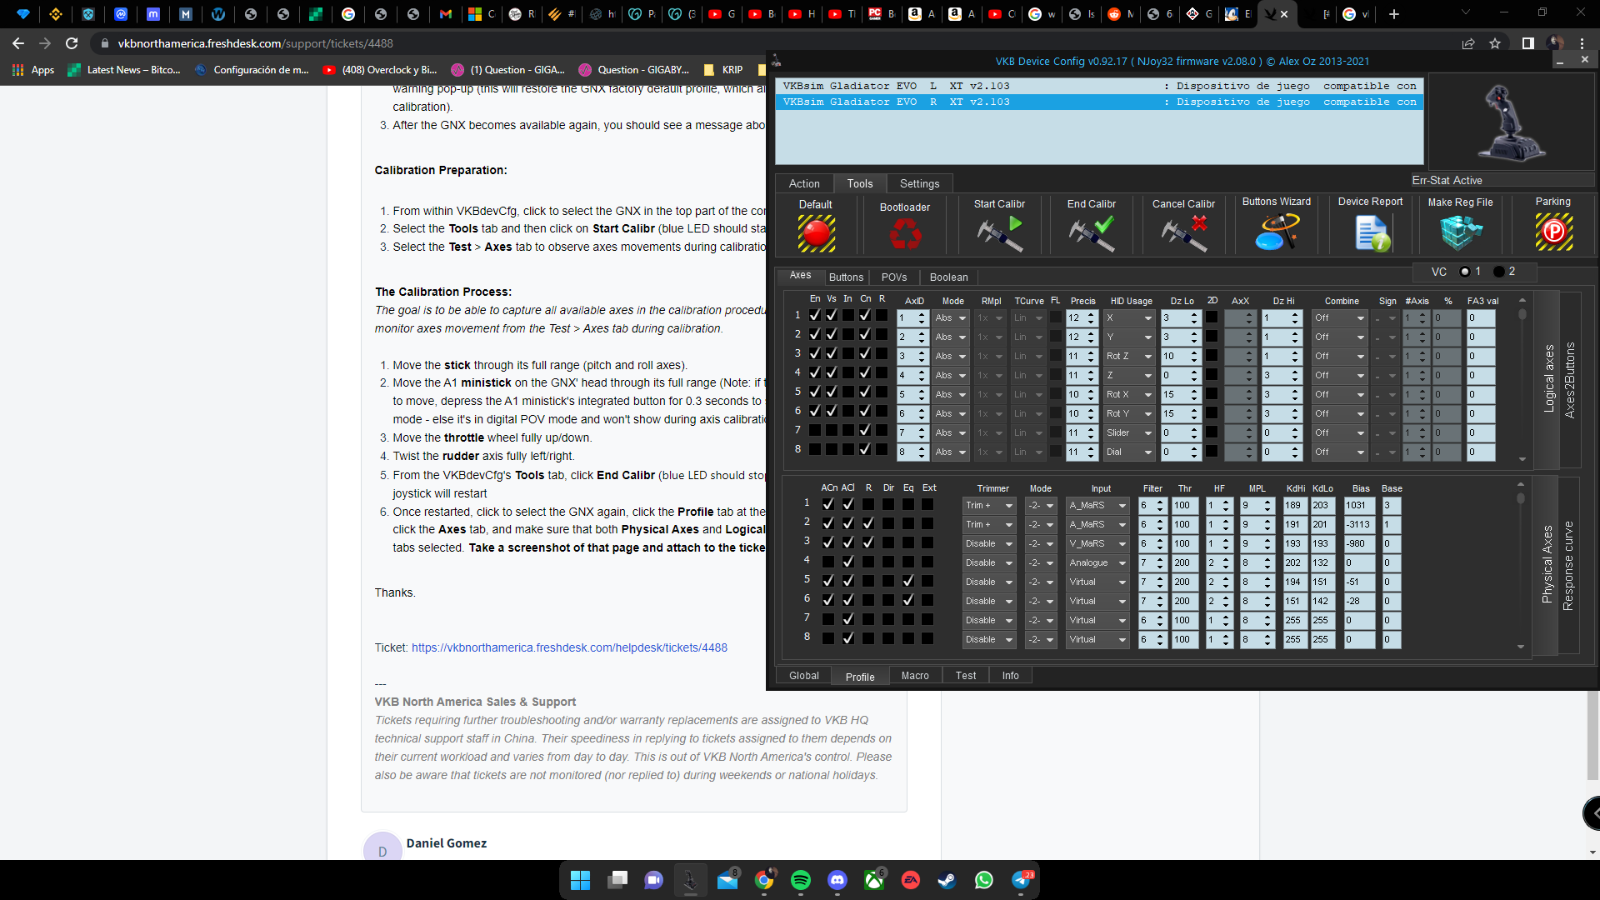Open Steam from the taskbar
Image resolution: width=1600 pixels, height=900 pixels.
pyautogui.click(x=946, y=880)
